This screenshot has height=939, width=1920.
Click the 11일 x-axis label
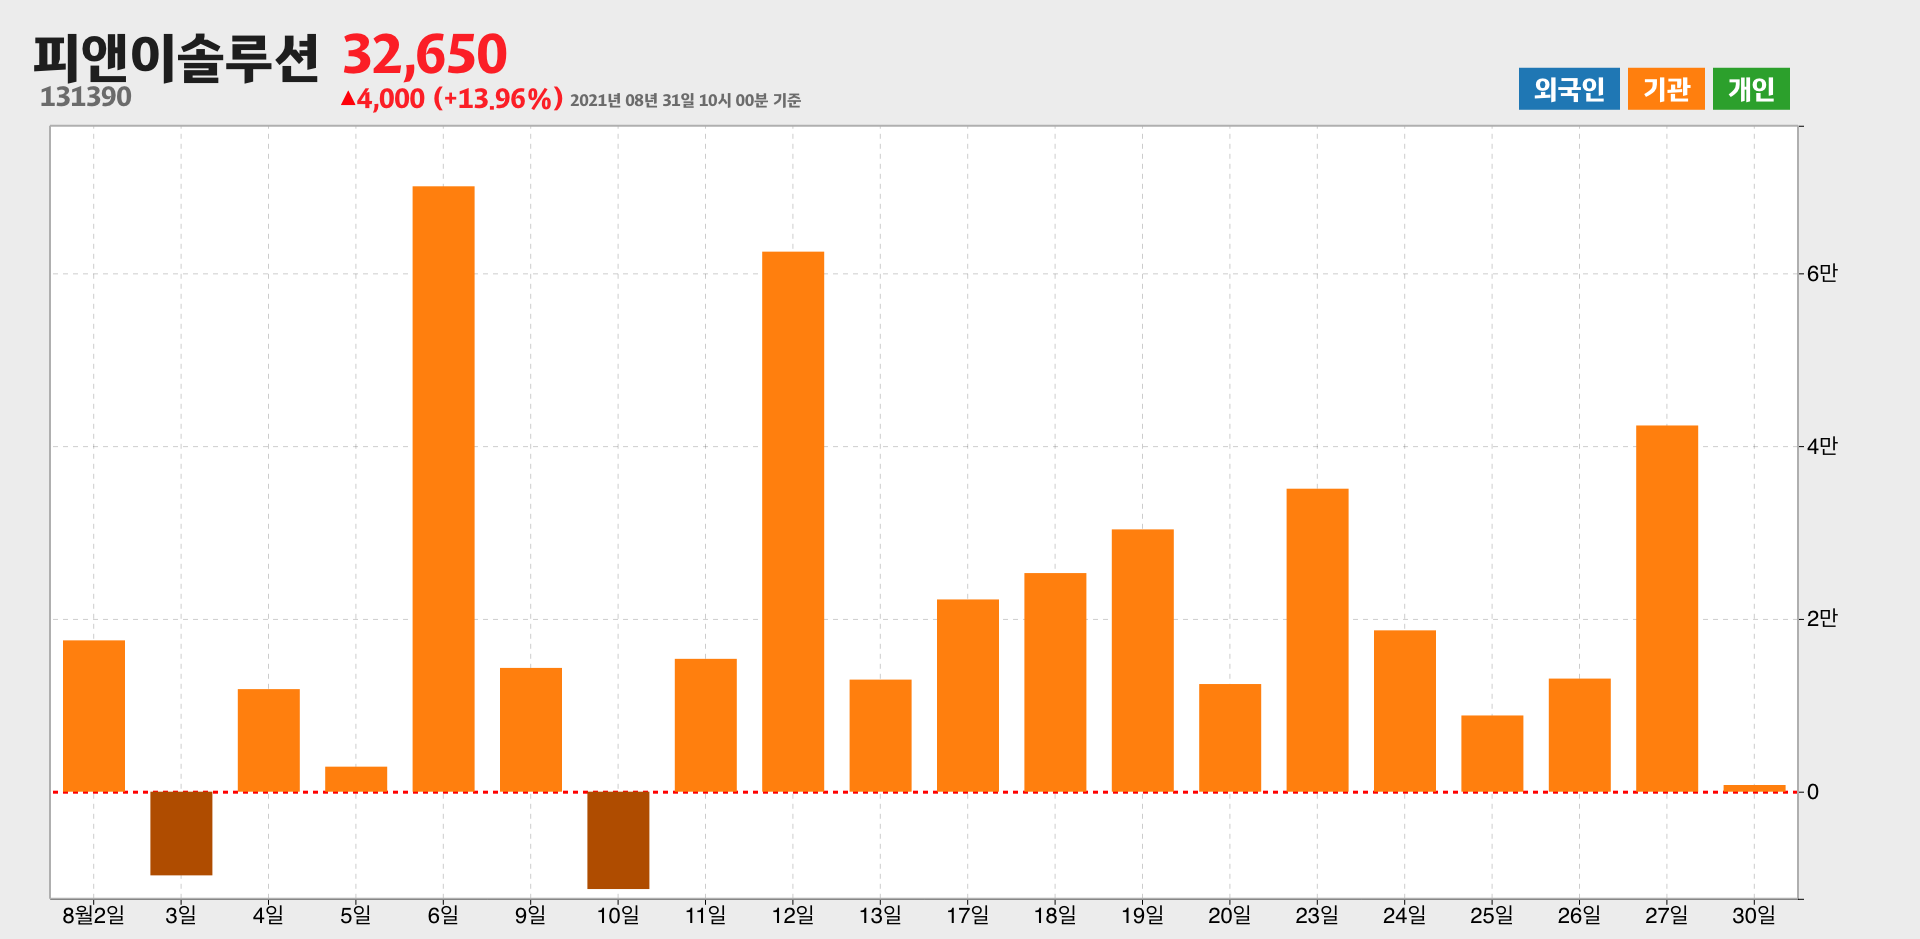click(x=706, y=915)
